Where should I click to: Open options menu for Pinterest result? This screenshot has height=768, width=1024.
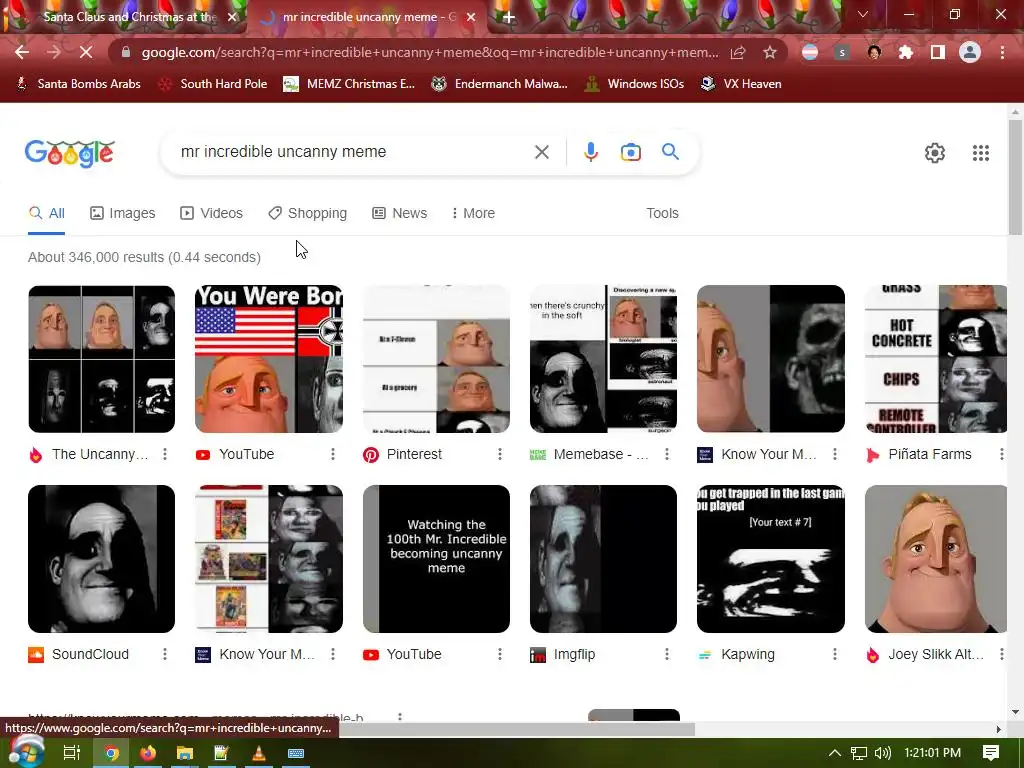(500, 454)
